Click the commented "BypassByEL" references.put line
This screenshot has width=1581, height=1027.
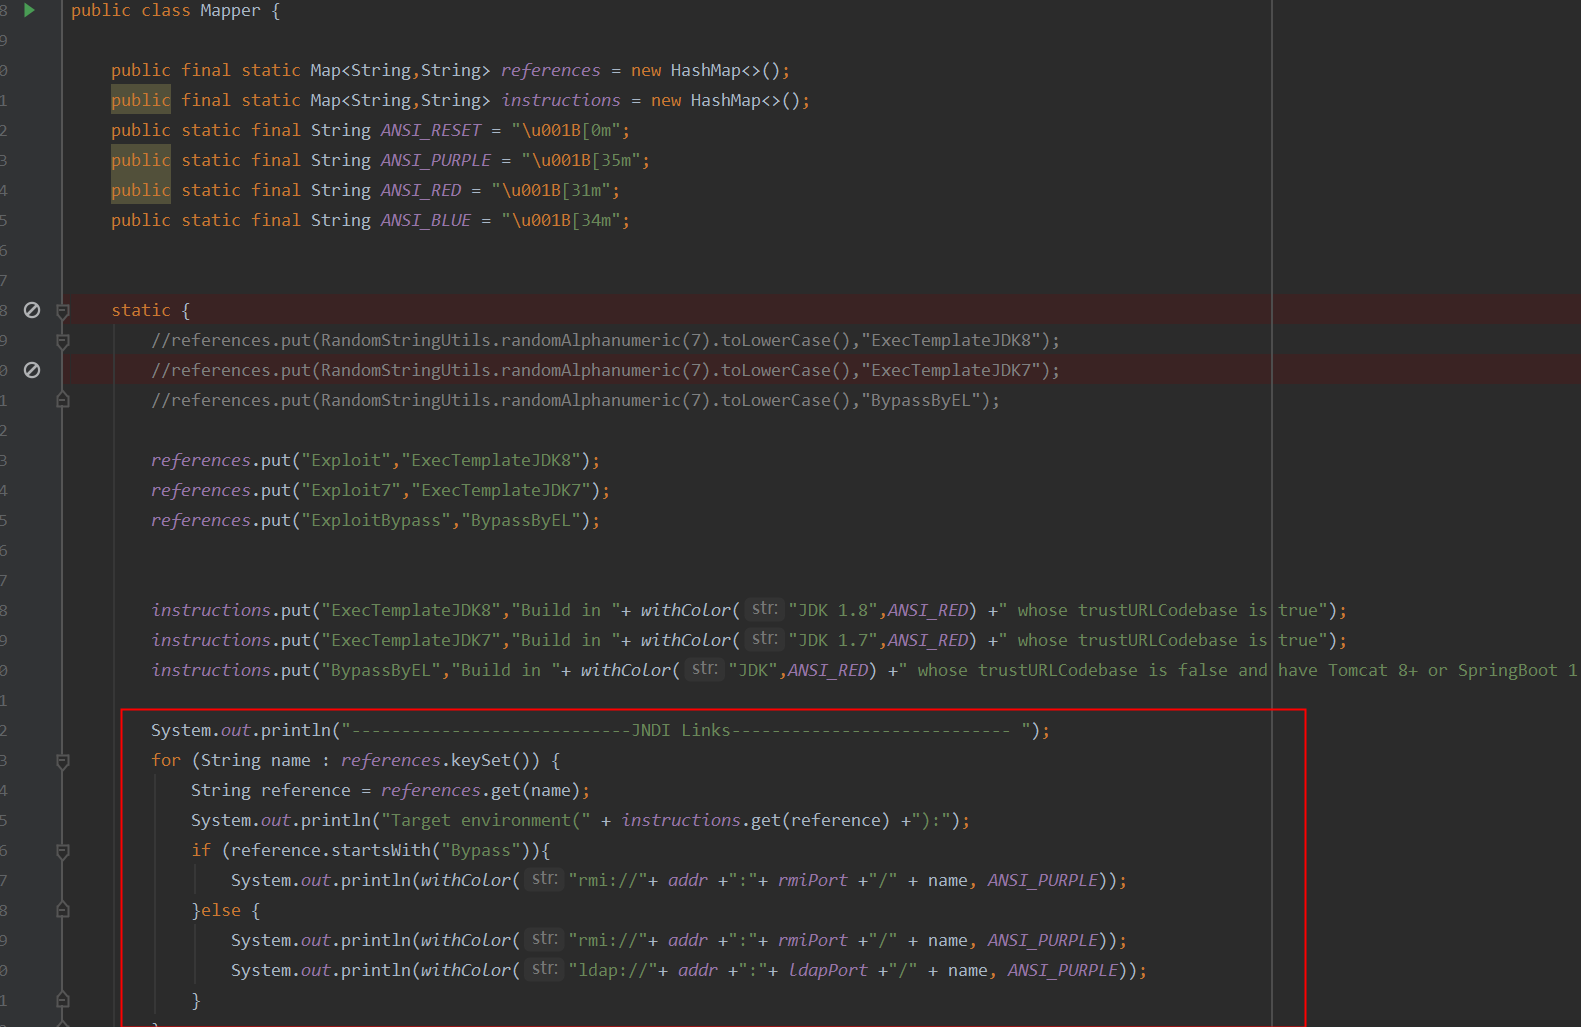pos(575,401)
